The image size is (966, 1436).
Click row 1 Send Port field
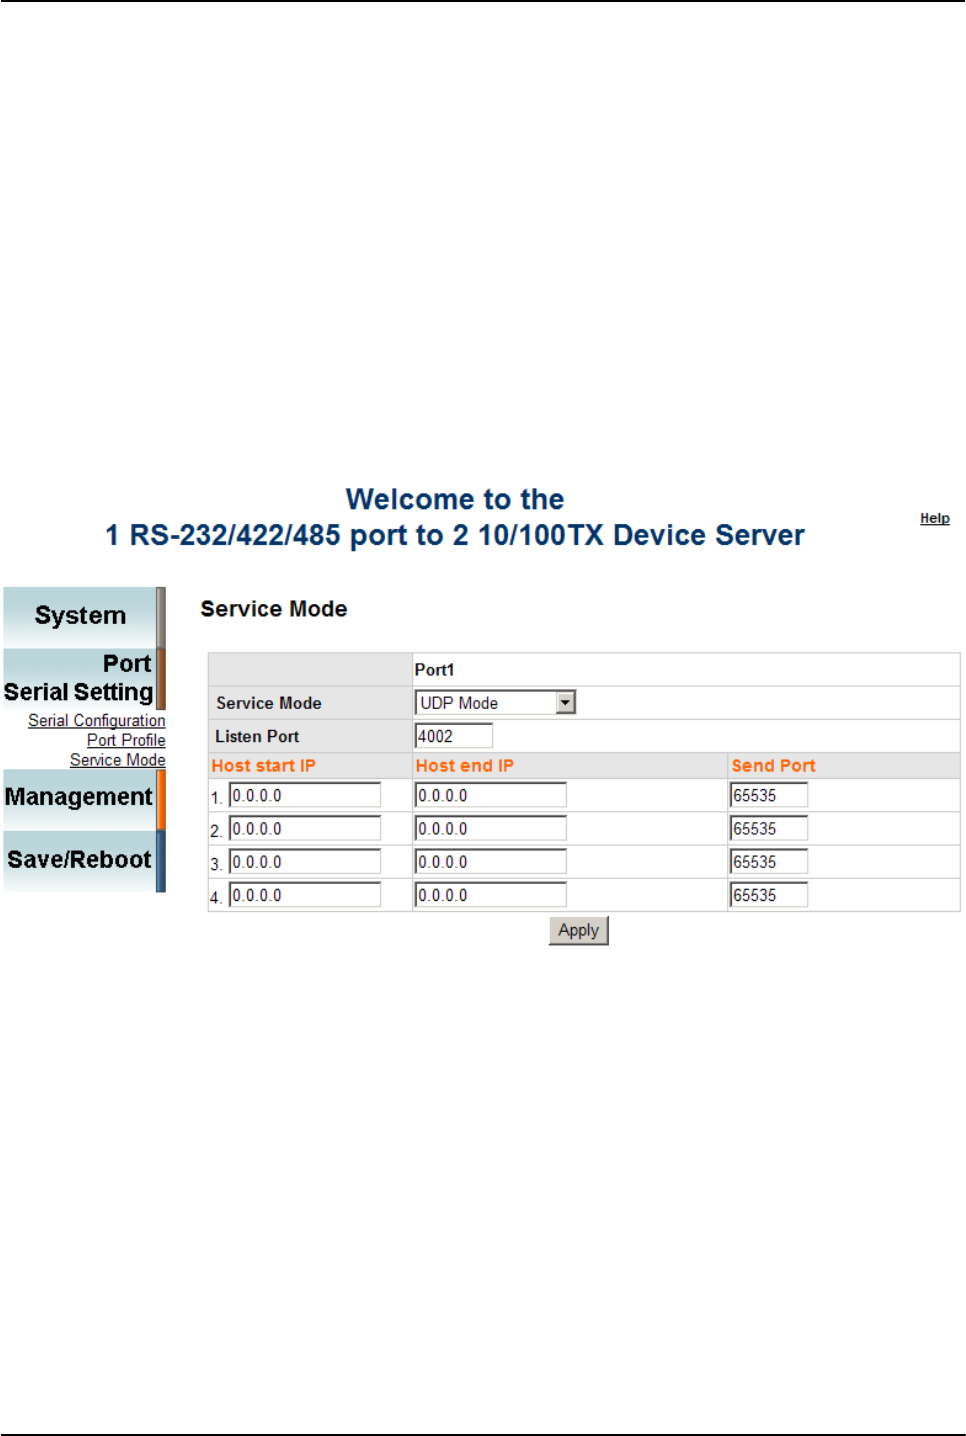coord(769,795)
